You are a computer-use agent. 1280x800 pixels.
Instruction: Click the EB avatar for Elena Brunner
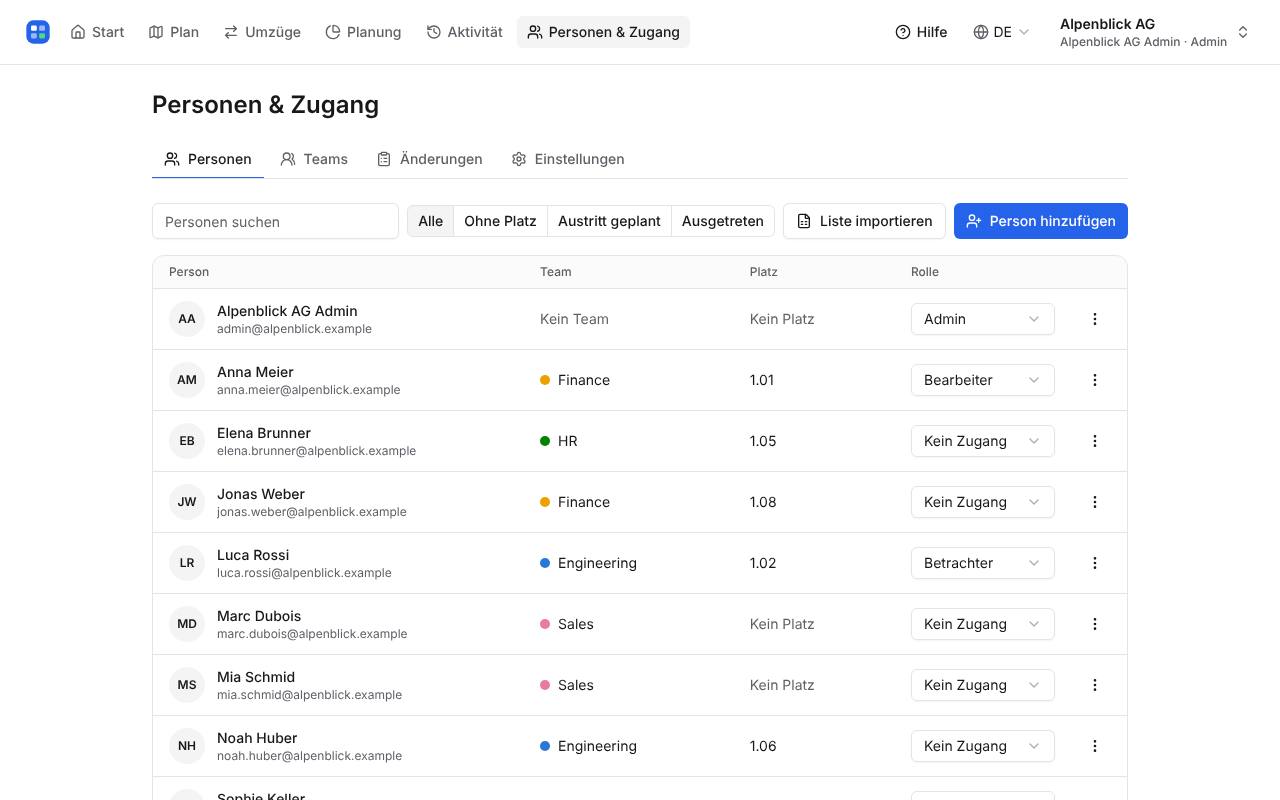pos(187,441)
